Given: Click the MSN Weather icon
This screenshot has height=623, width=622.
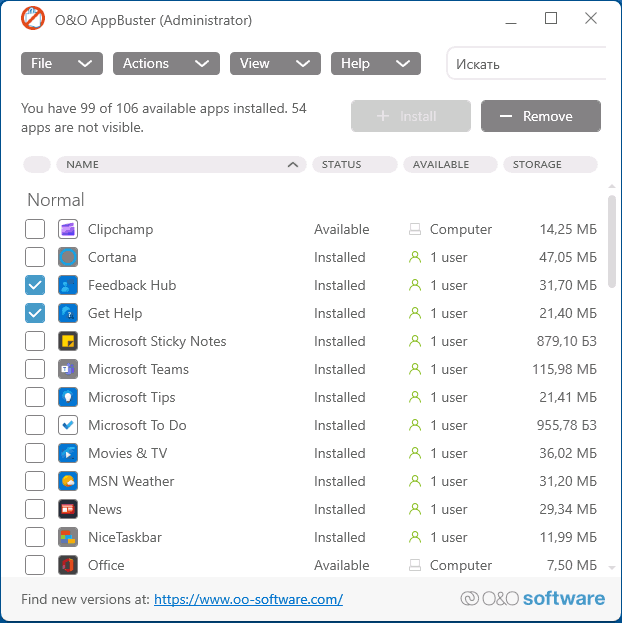Looking at the screenshot, I should tap(68, 481).
